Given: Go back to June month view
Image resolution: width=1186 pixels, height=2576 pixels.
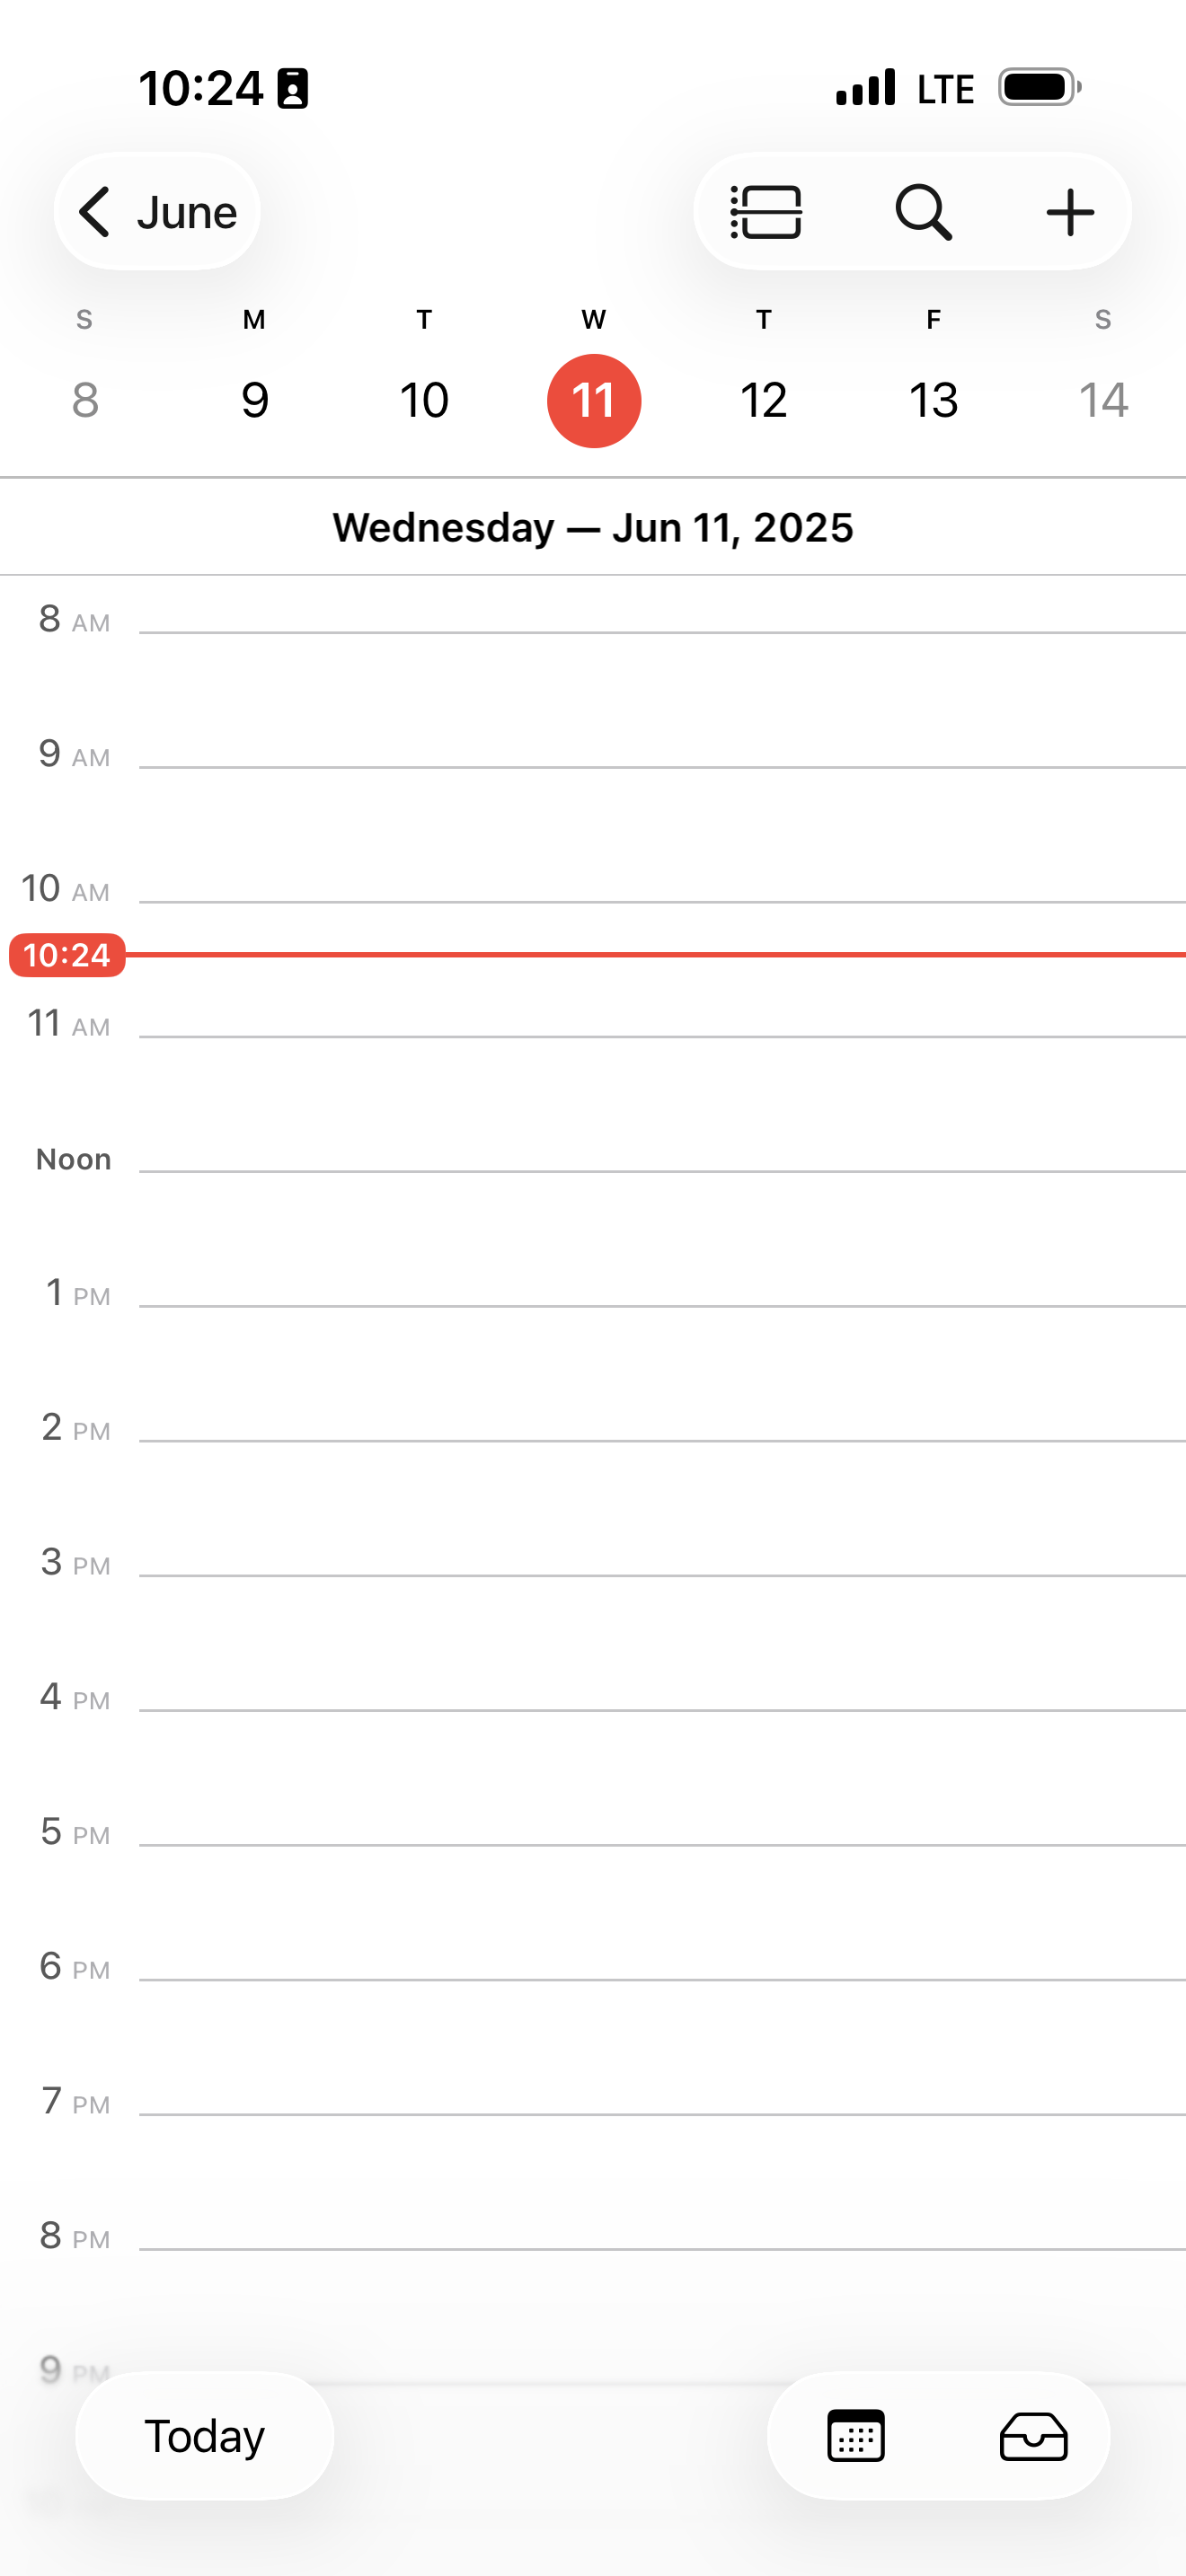Looking at the screenshot, I should click(x=157, y=212).
